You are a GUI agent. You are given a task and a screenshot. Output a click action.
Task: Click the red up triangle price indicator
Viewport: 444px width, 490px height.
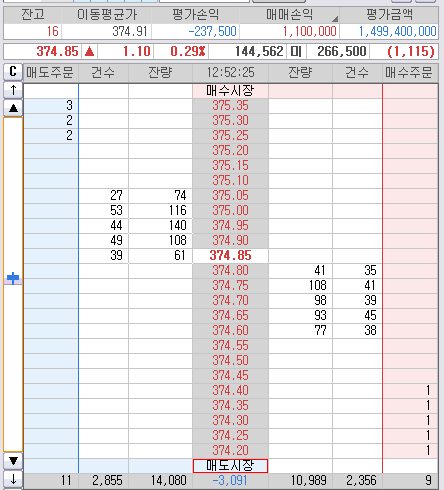point(89,51)
